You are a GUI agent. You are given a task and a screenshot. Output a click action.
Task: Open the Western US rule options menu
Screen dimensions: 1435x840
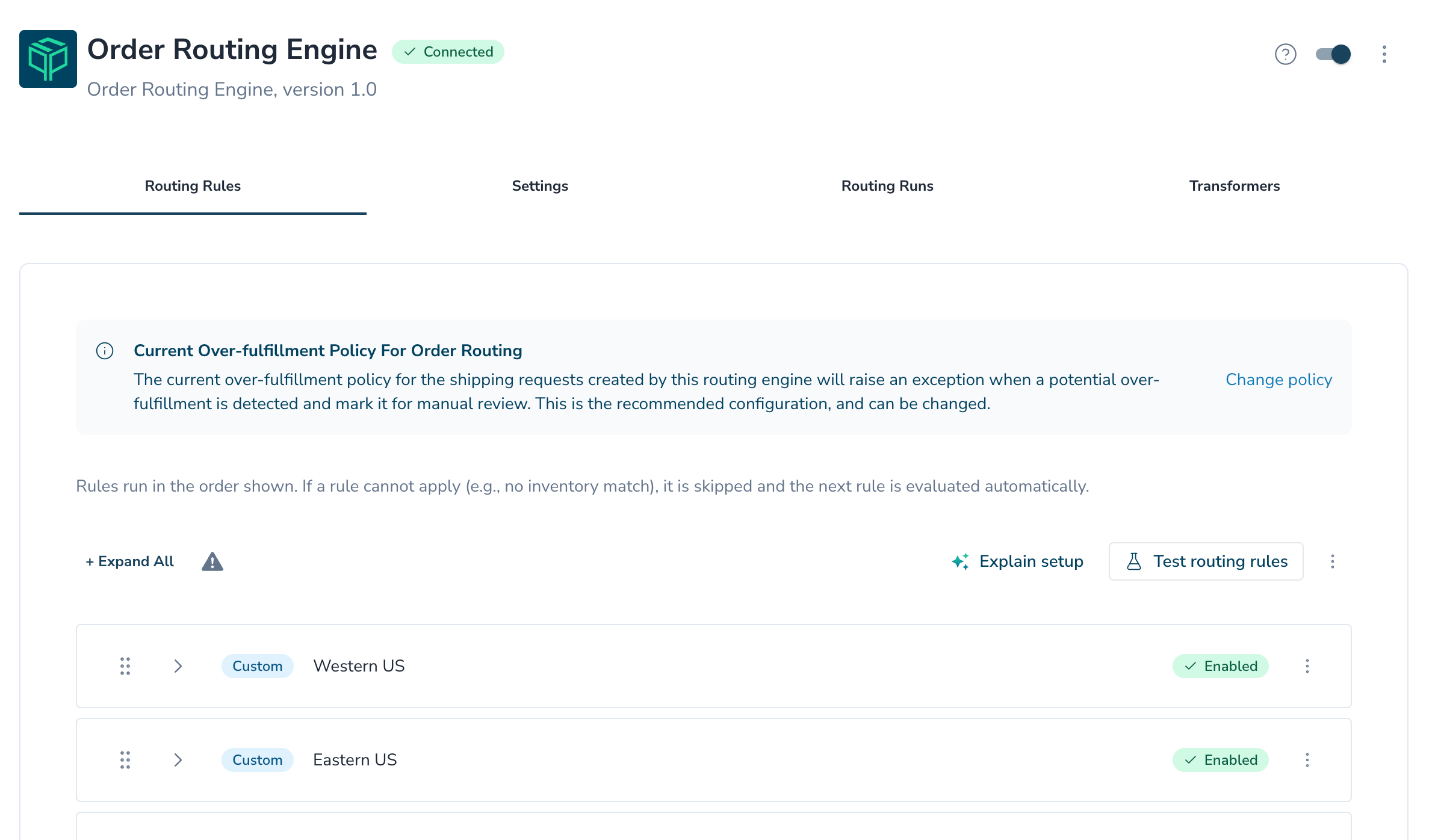[1307, 666]
